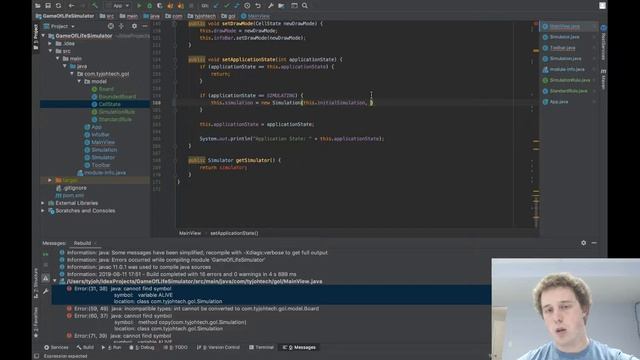640x360 pixels.
Task: Open the Version Control tool window tab
Action: 218,347
